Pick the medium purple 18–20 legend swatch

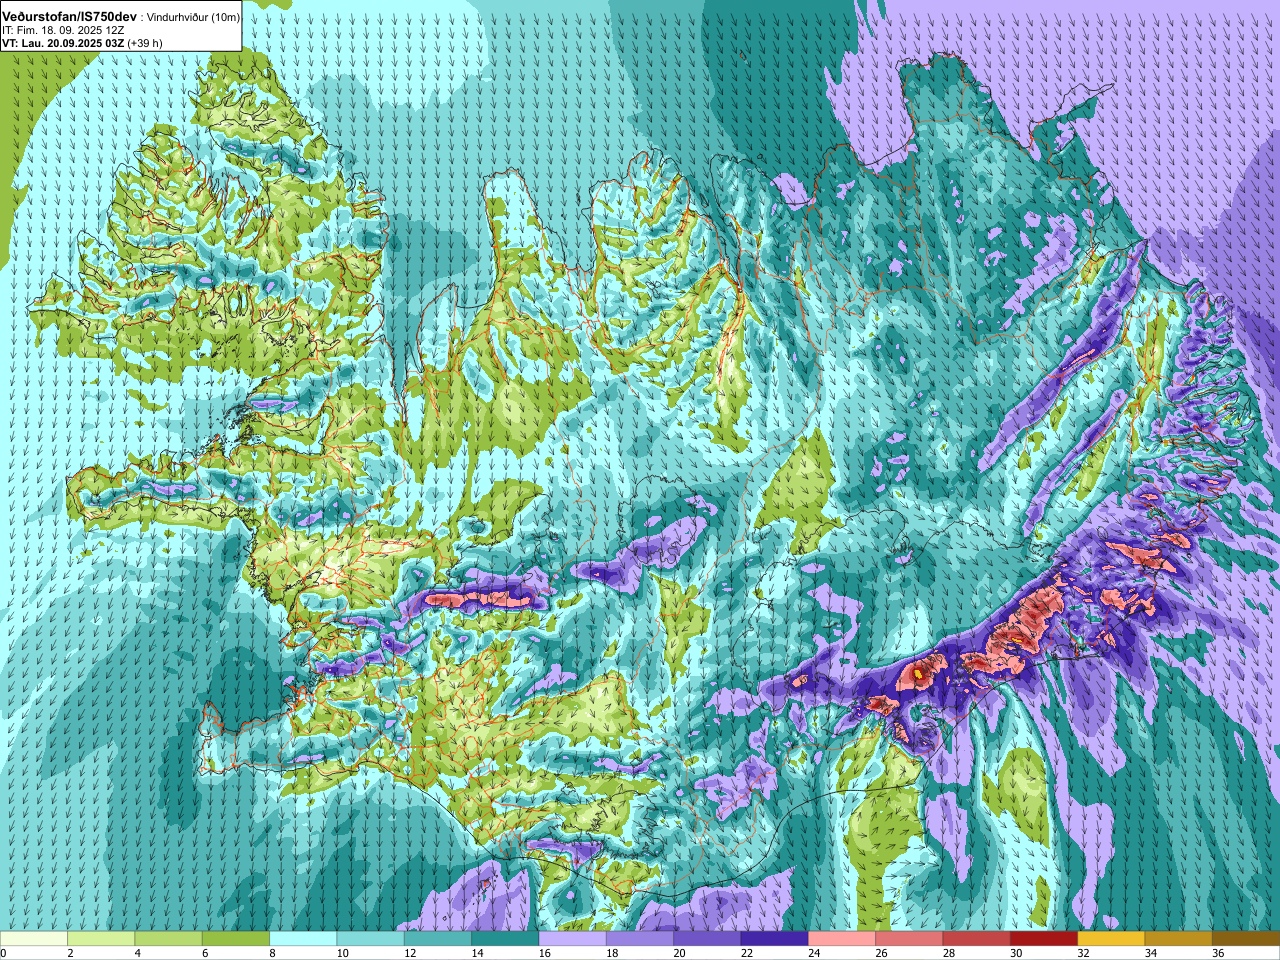click(x=640, y=939)
